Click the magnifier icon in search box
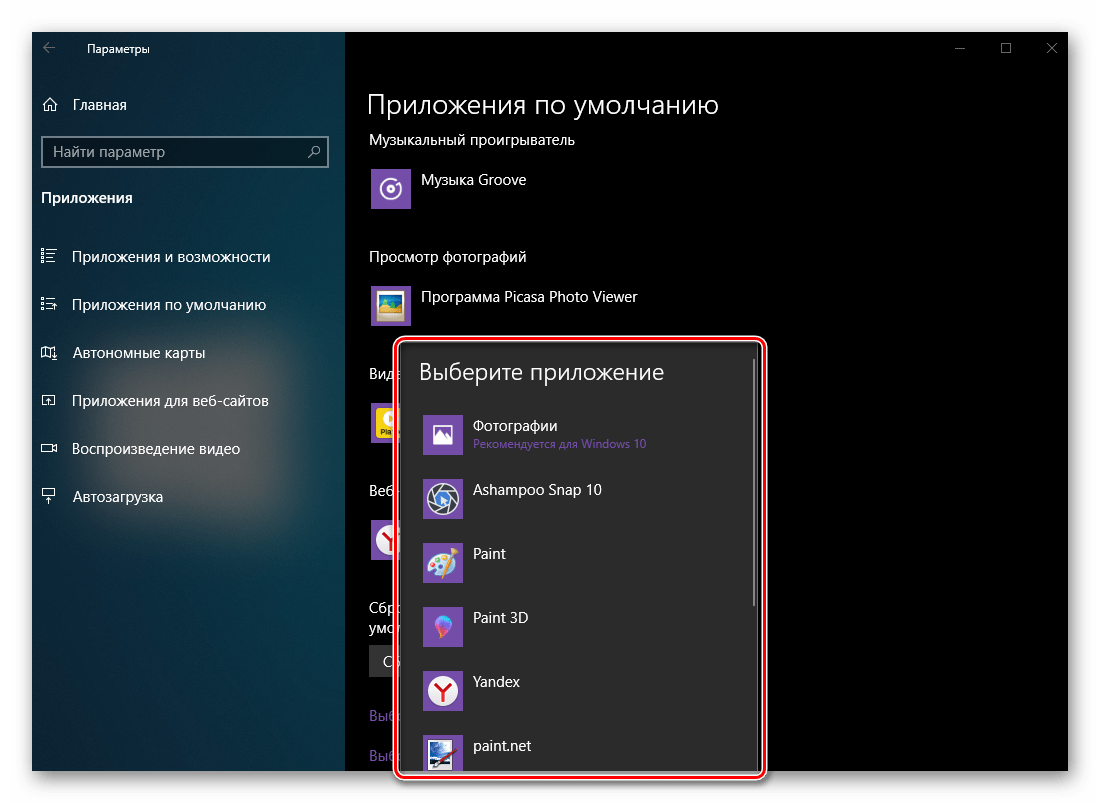Image resolution: width=1100 pixels, height=803 pixels. click(316, 152)
